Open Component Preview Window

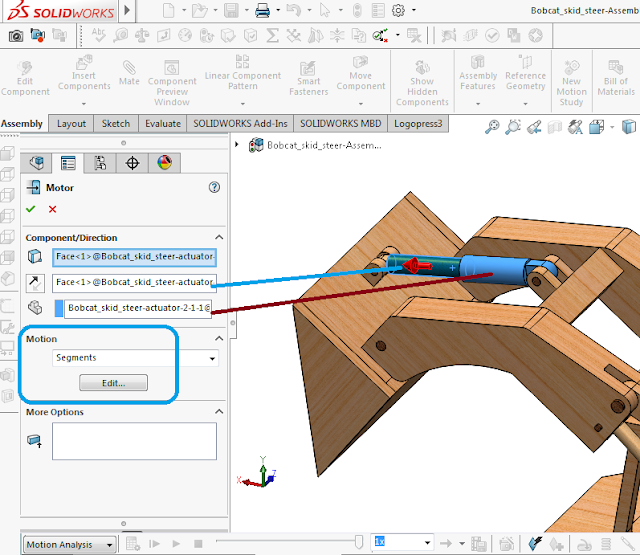coord(172,83)
